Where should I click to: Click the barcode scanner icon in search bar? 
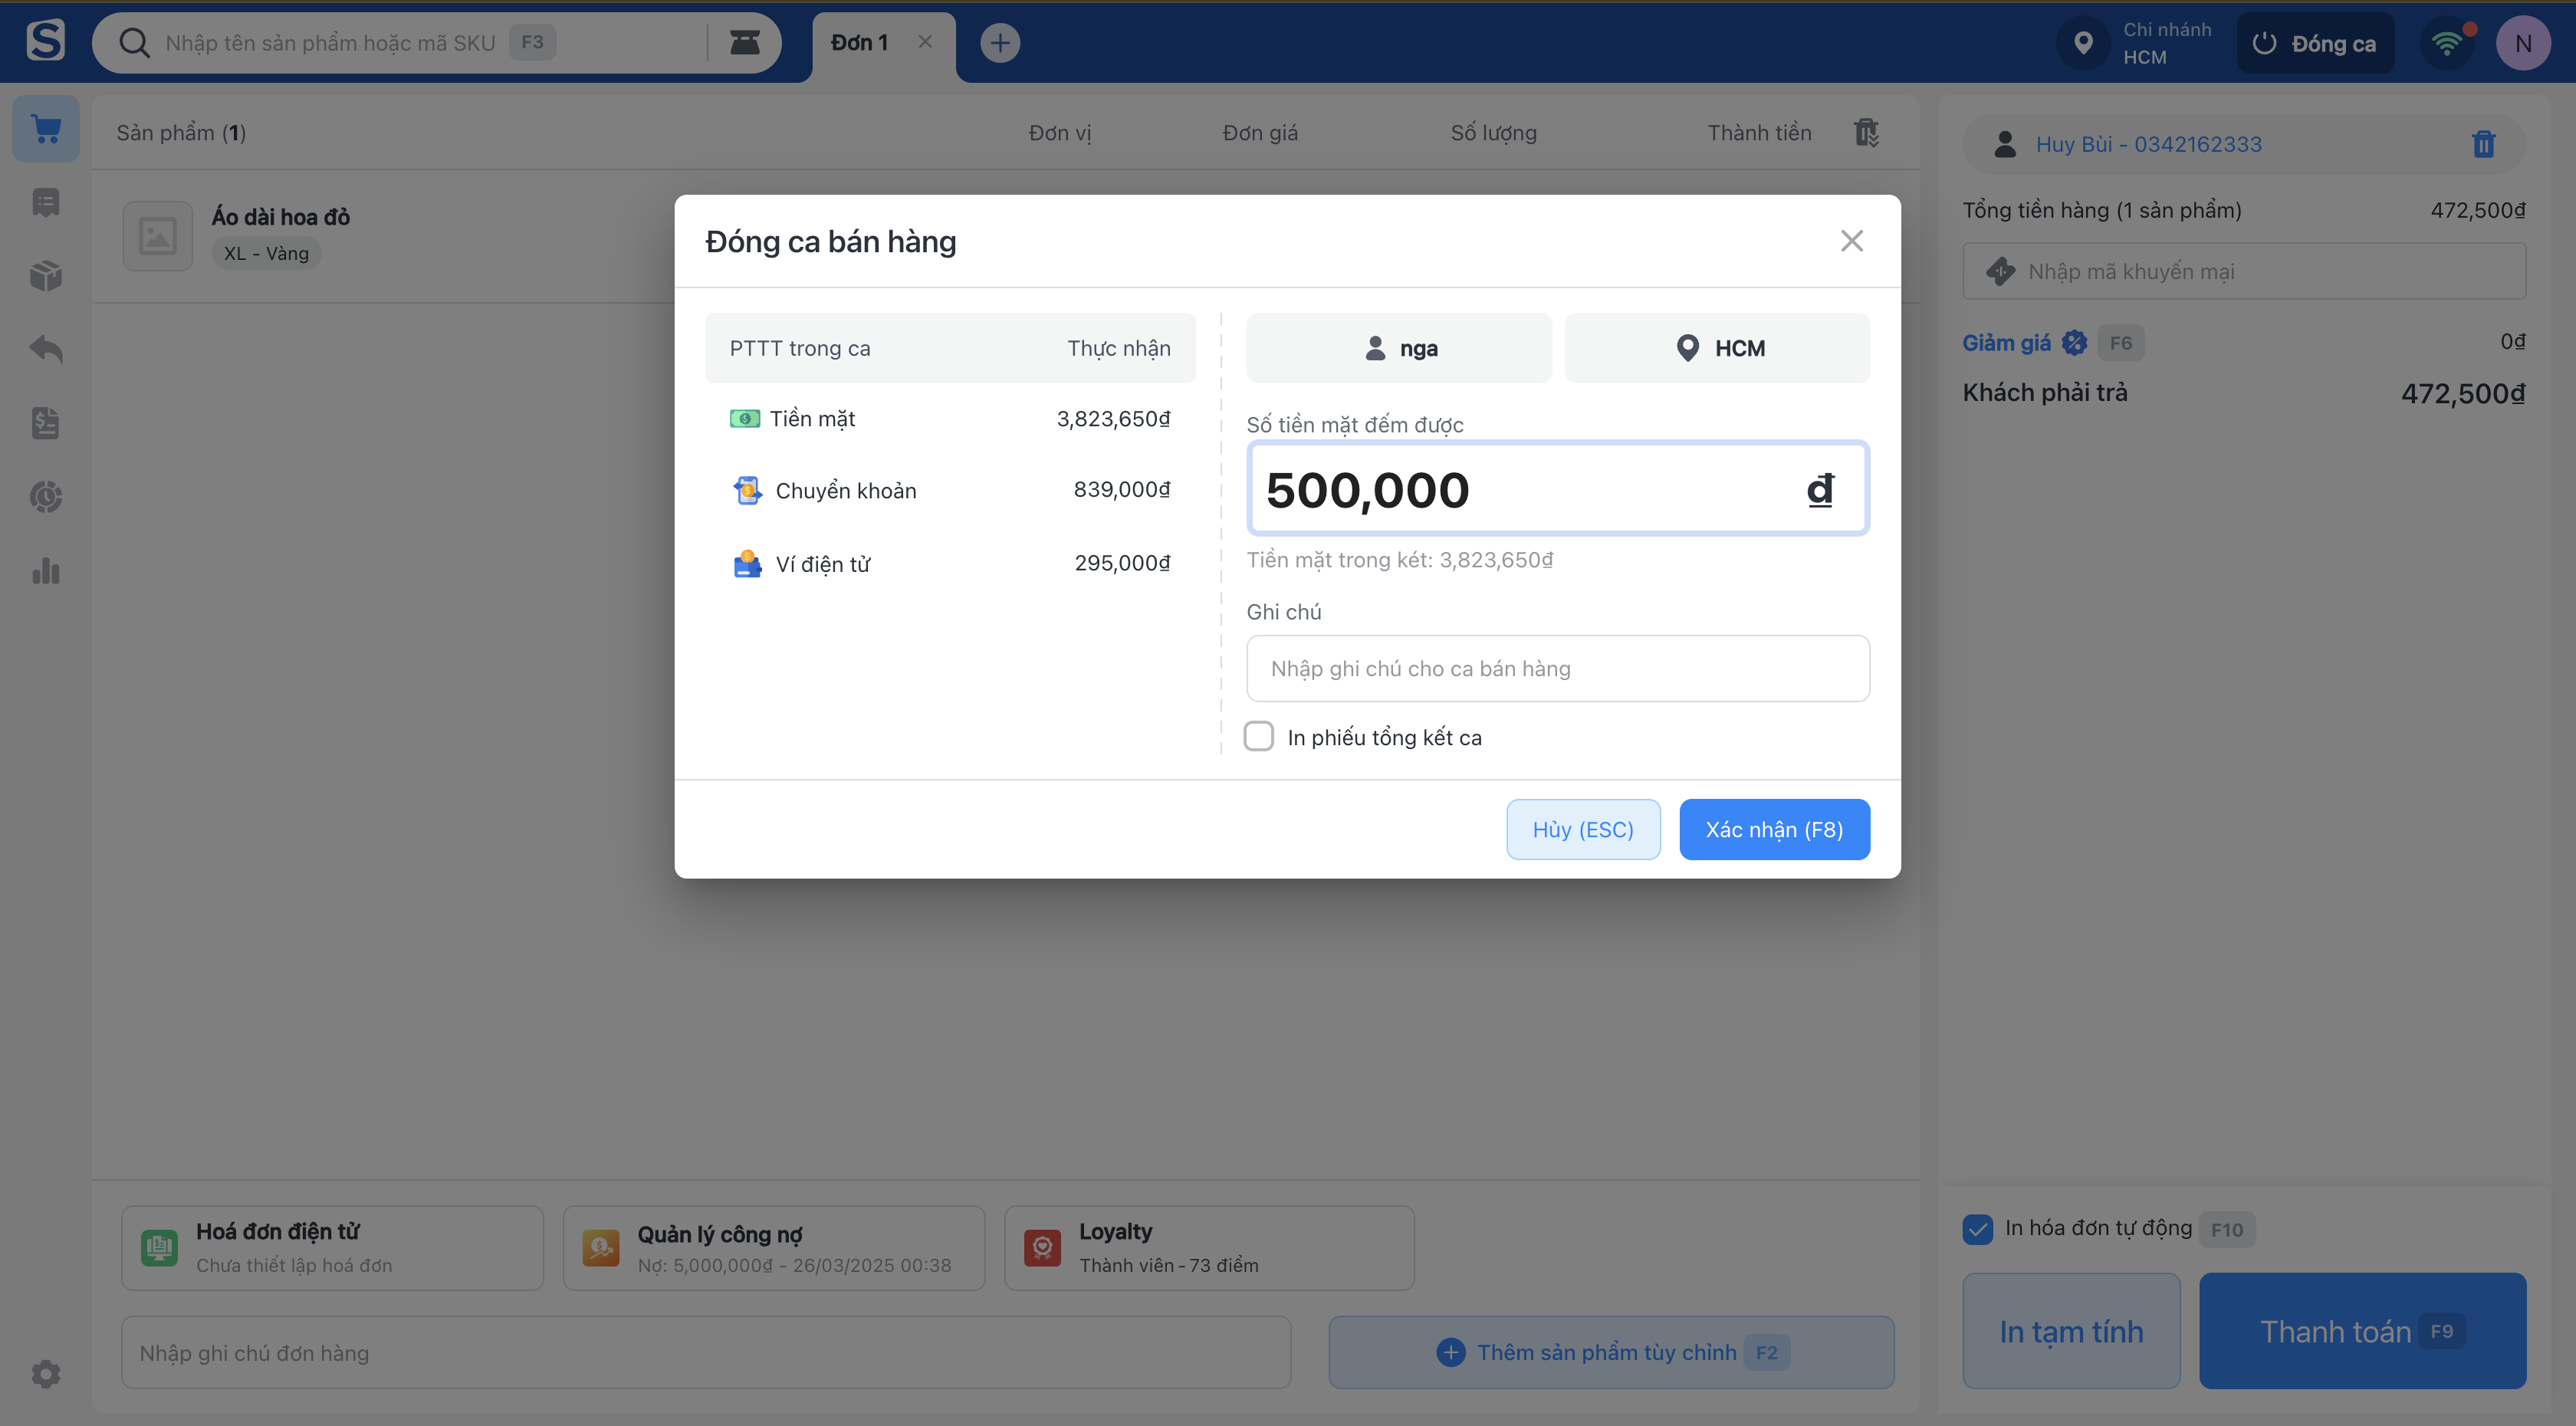(x=744, y=42)
